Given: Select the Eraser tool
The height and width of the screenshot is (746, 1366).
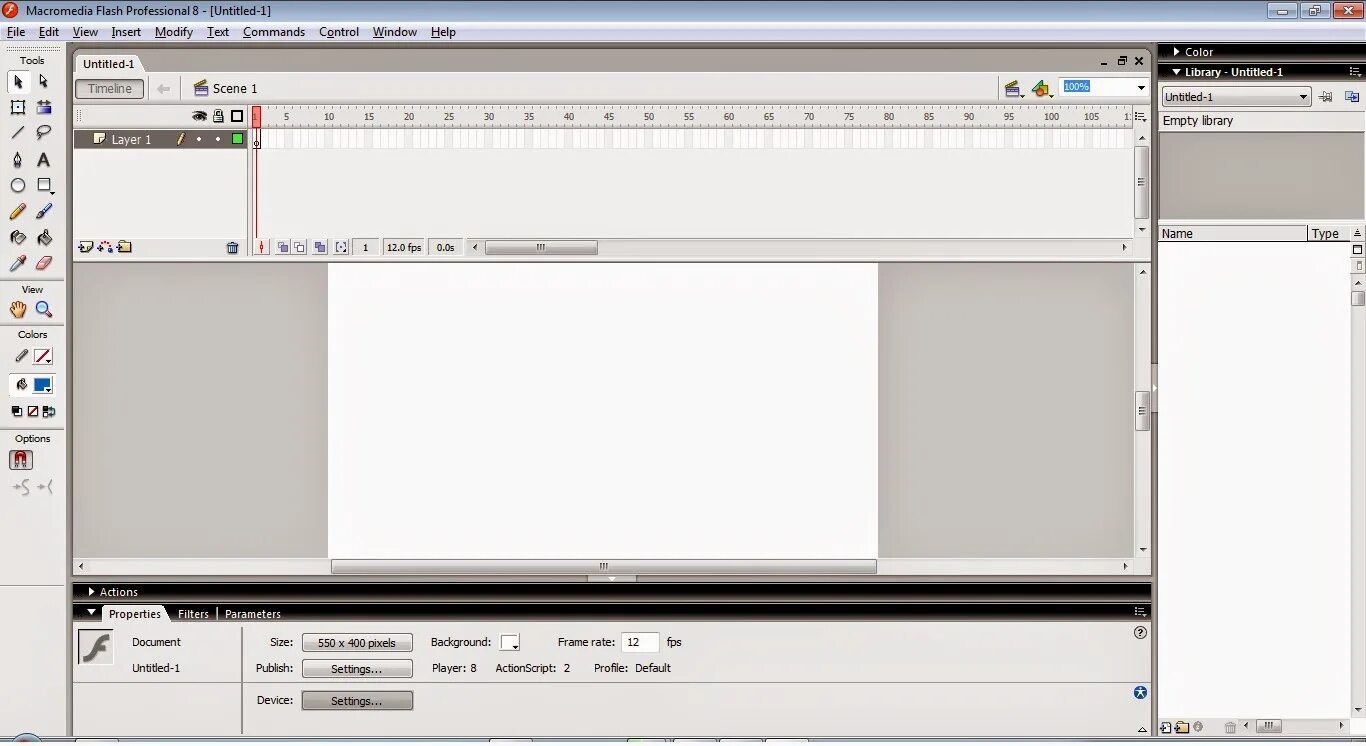Looking at the screenshot, I should 44,264.
